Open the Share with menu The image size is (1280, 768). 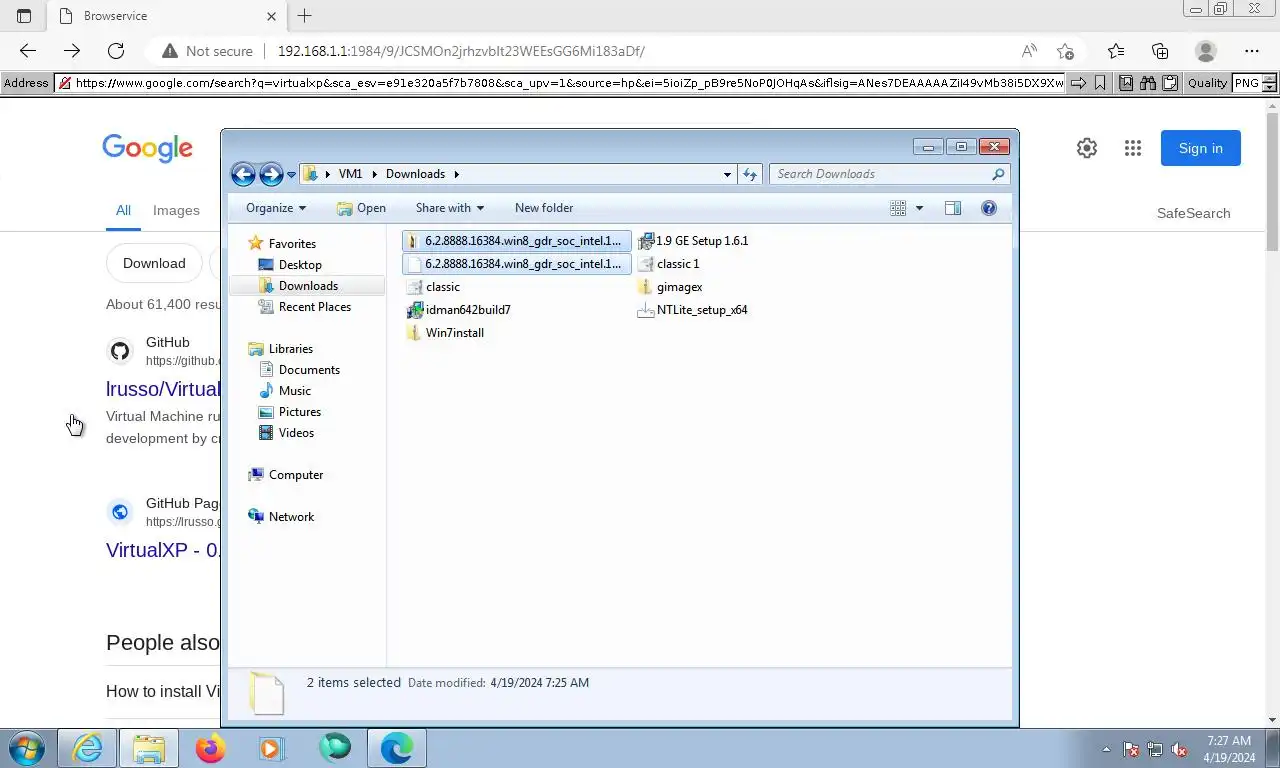[x=449, y=208]
